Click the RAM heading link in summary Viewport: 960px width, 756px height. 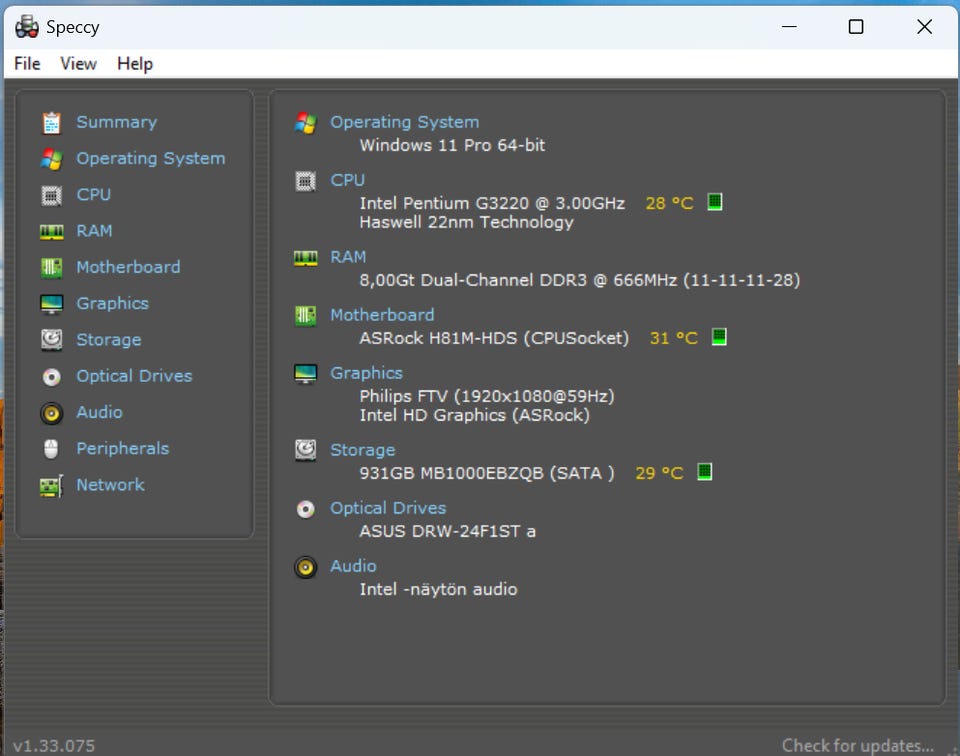[348, 256]
